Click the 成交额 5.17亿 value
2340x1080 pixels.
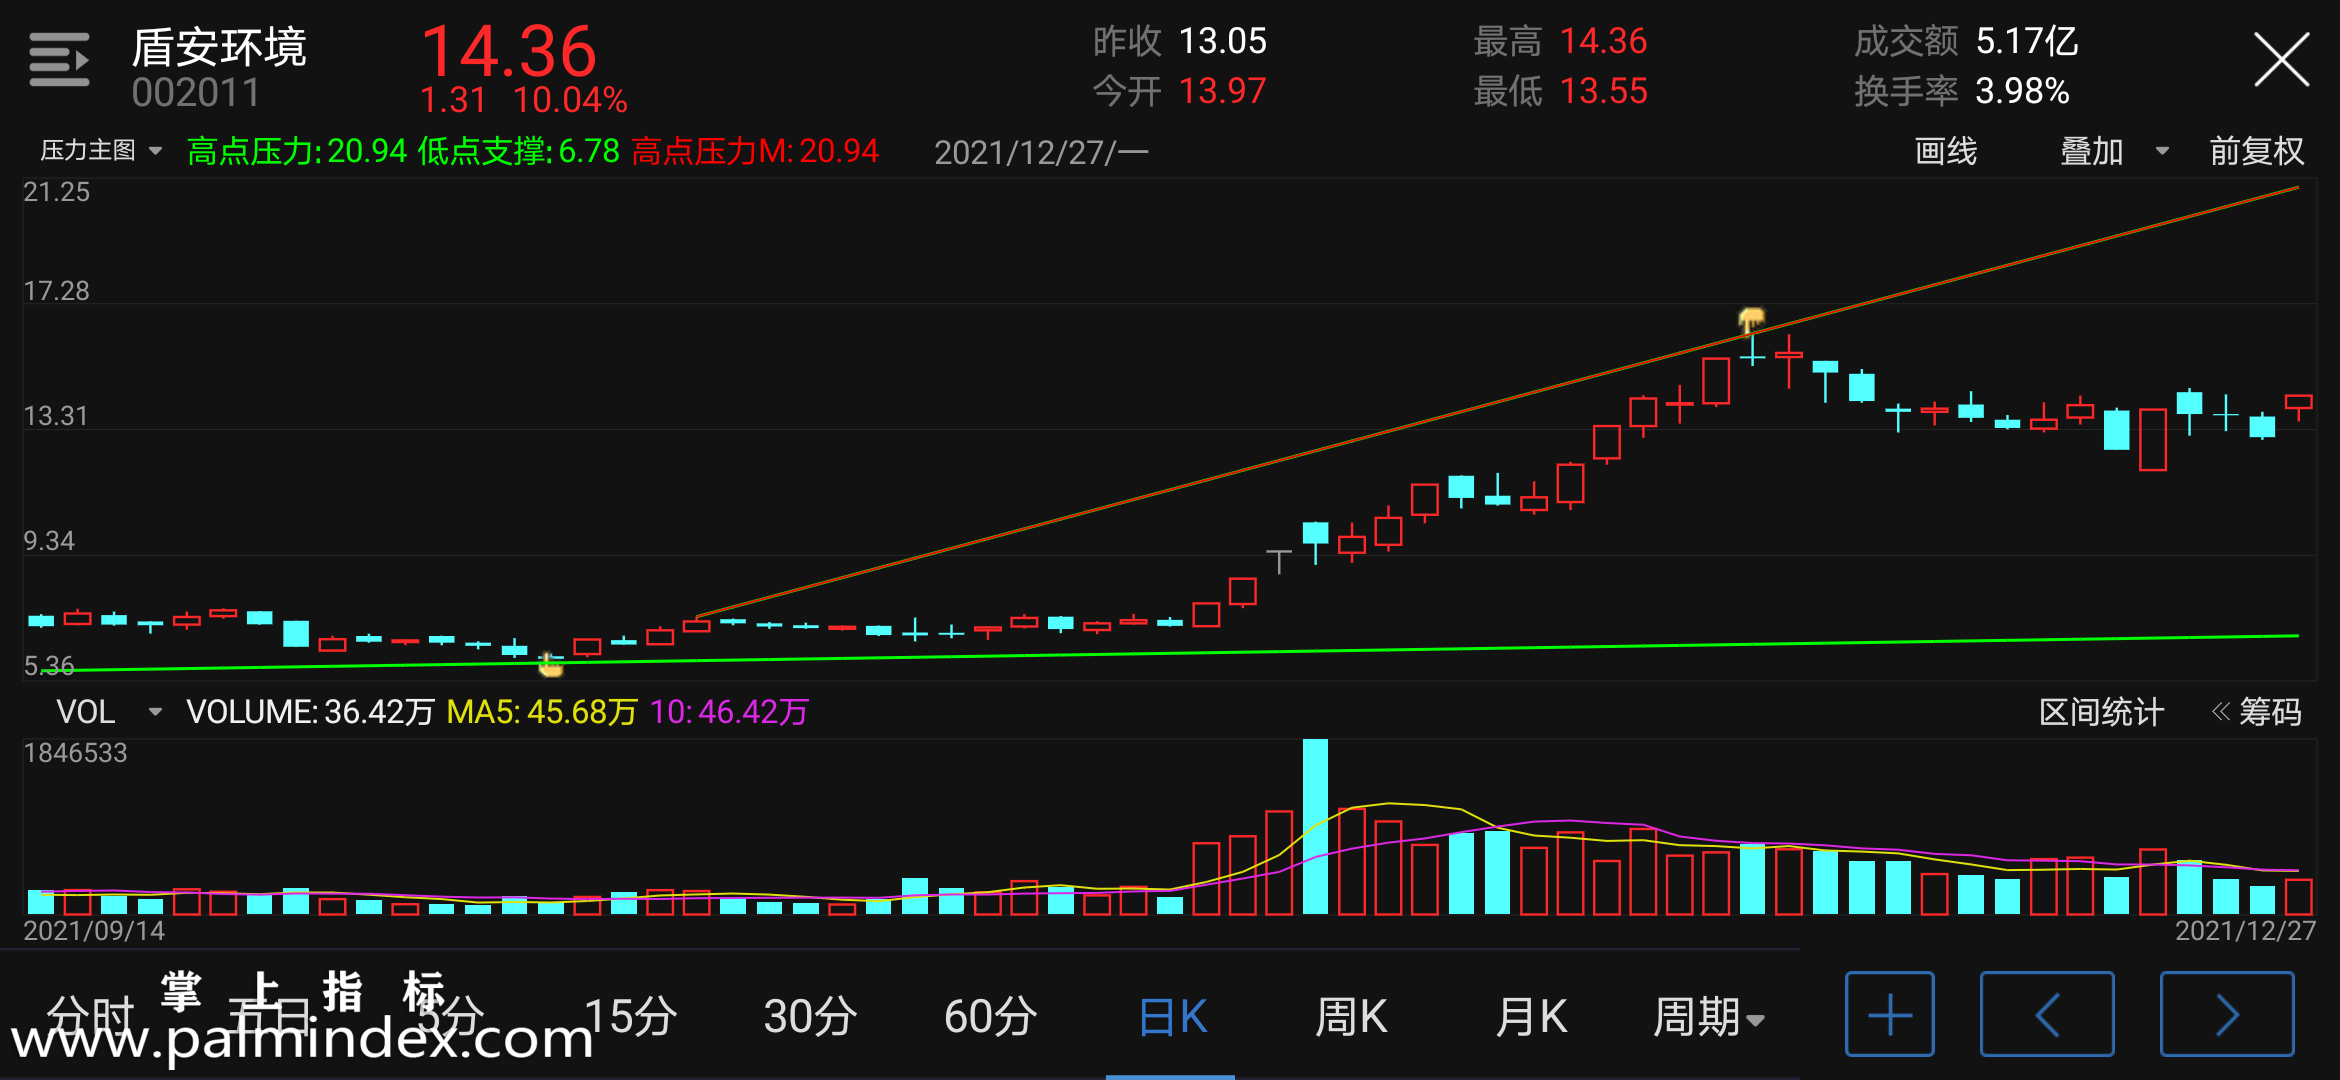pos(2027,41)
